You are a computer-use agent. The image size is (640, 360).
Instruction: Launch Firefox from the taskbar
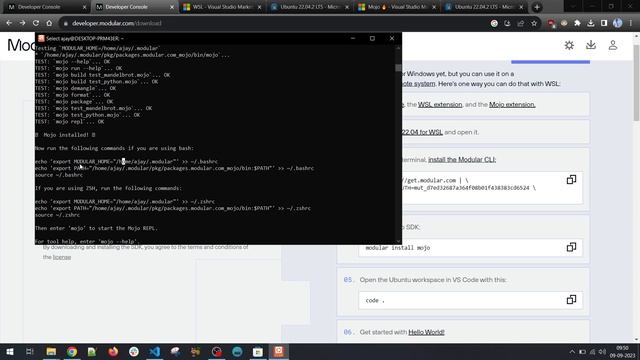[x=113, y=351]
